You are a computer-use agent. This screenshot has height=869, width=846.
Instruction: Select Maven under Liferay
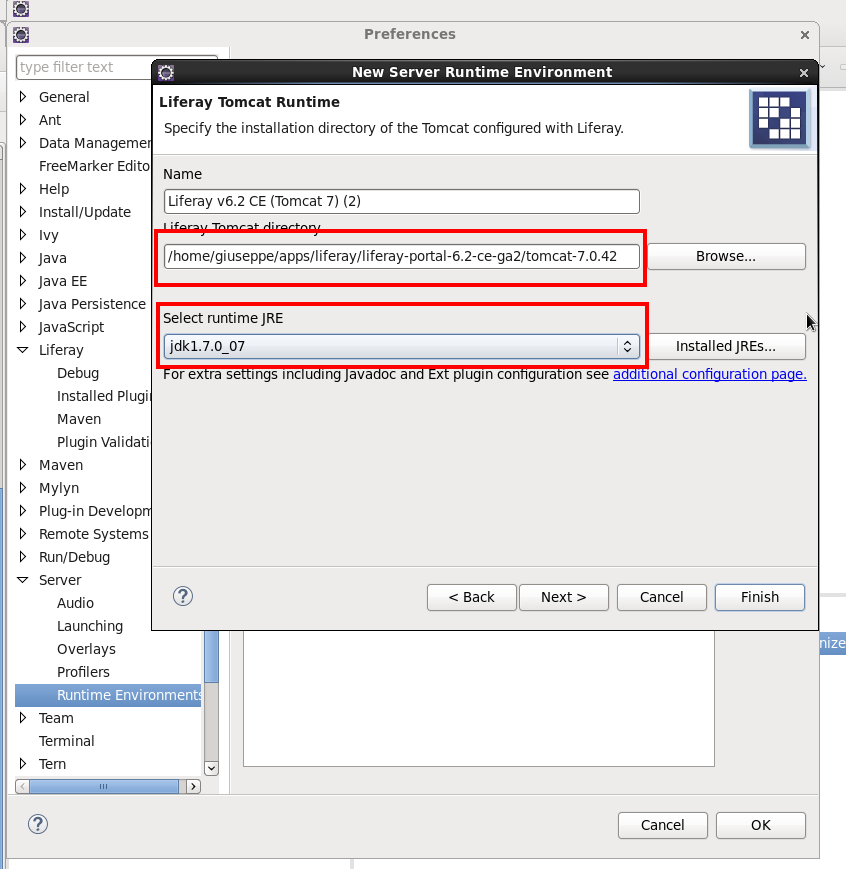(x=79, y=419)
